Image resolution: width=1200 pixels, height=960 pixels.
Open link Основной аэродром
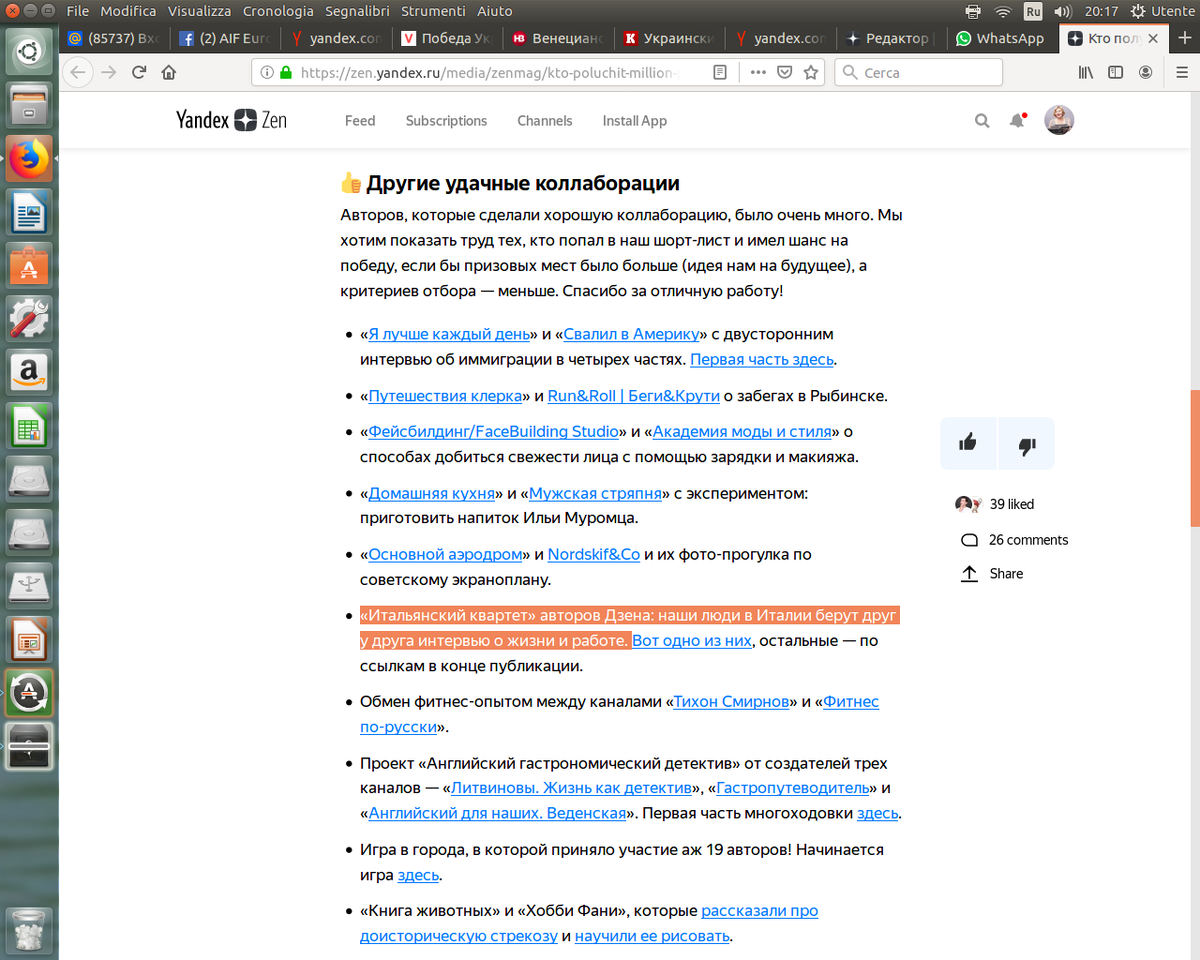point(446,554)
